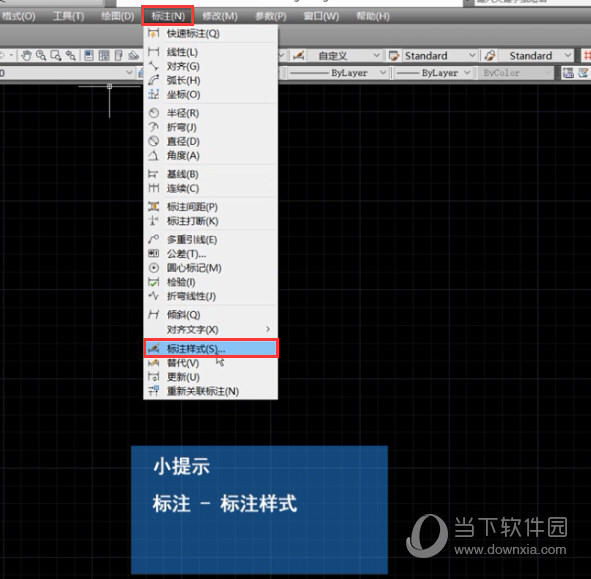Open the Properties palette toolbar icon
Image resolution: width=591 pixels, height=579 pixels.
89,56
